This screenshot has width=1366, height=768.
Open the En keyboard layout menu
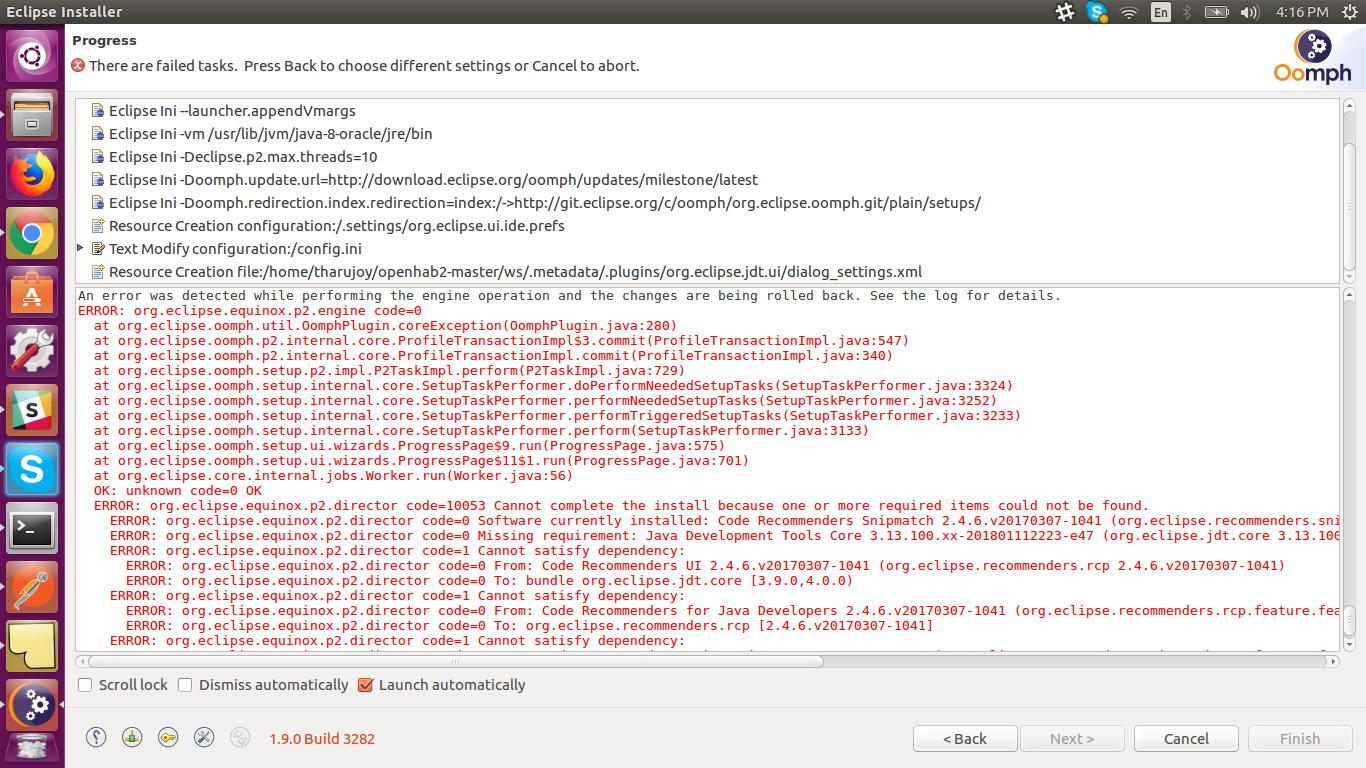[x=1161, y=12]
